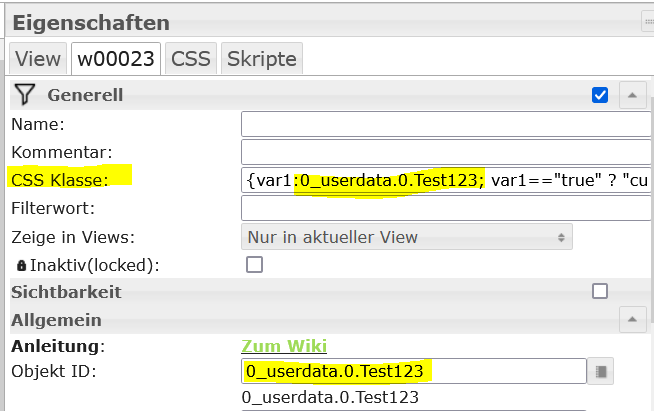Click the CSS Klasse input field
654x411 pixels.
tap(446, 180)
